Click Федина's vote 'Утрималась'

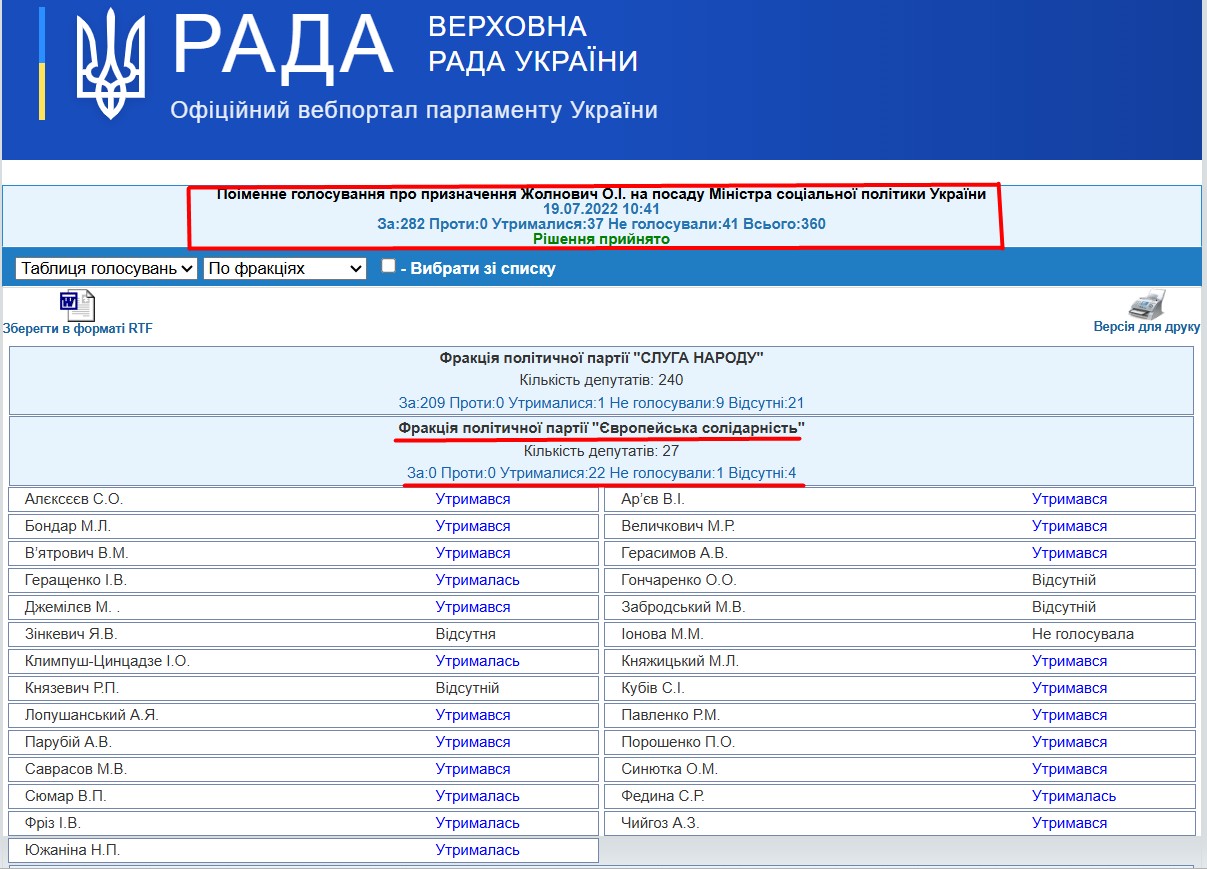pyautogui.click(x=1074, y=796)
